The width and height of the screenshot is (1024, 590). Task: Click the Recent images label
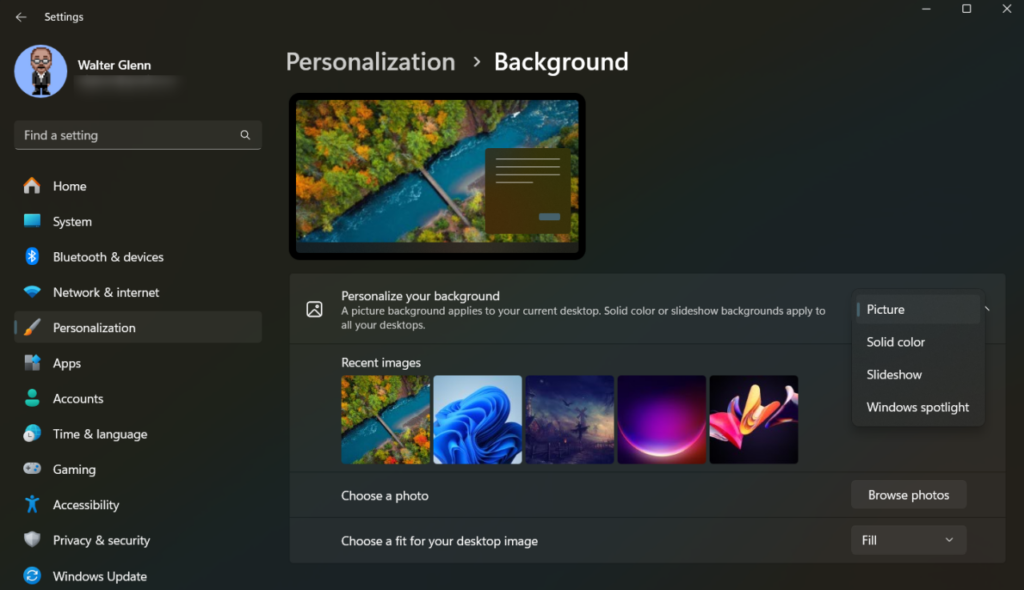381,363
